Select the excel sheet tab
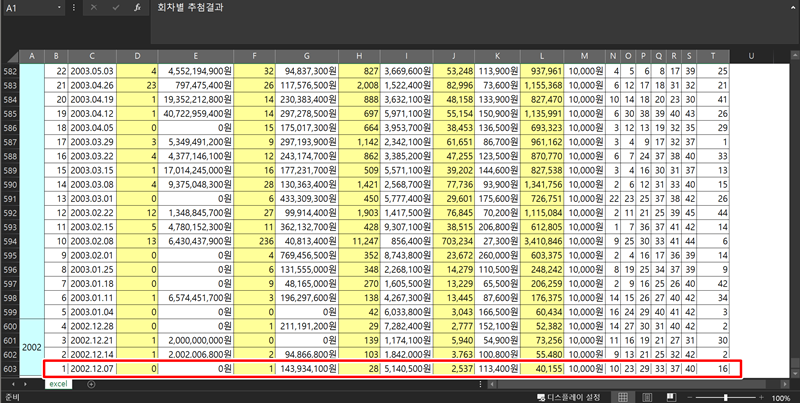Image resolution: width=800 pixels, height=403 pixels. 58,384
